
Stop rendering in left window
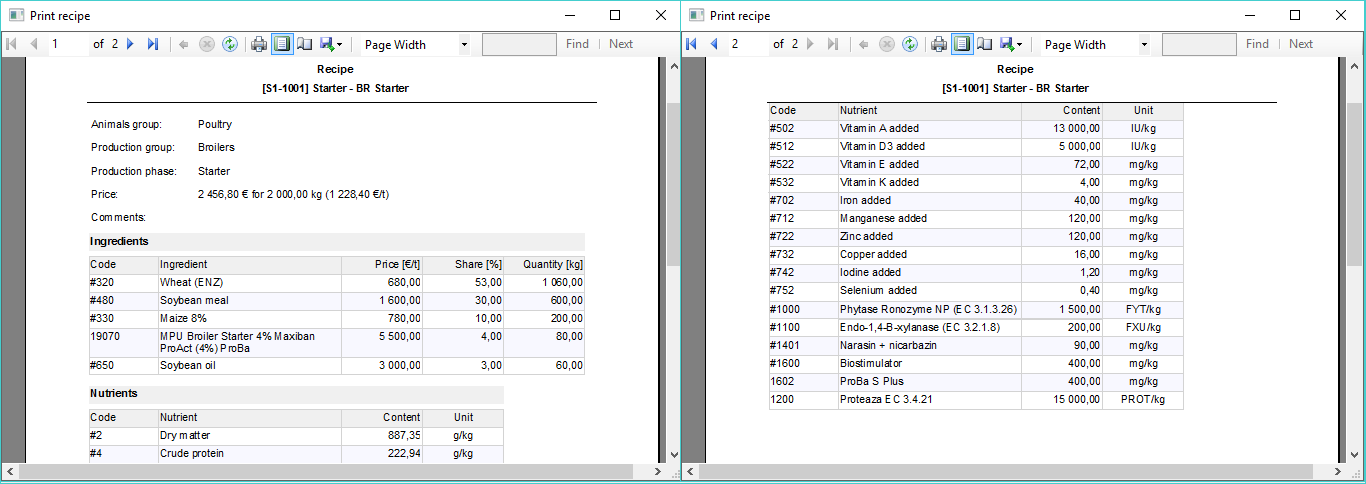point(207,44)
